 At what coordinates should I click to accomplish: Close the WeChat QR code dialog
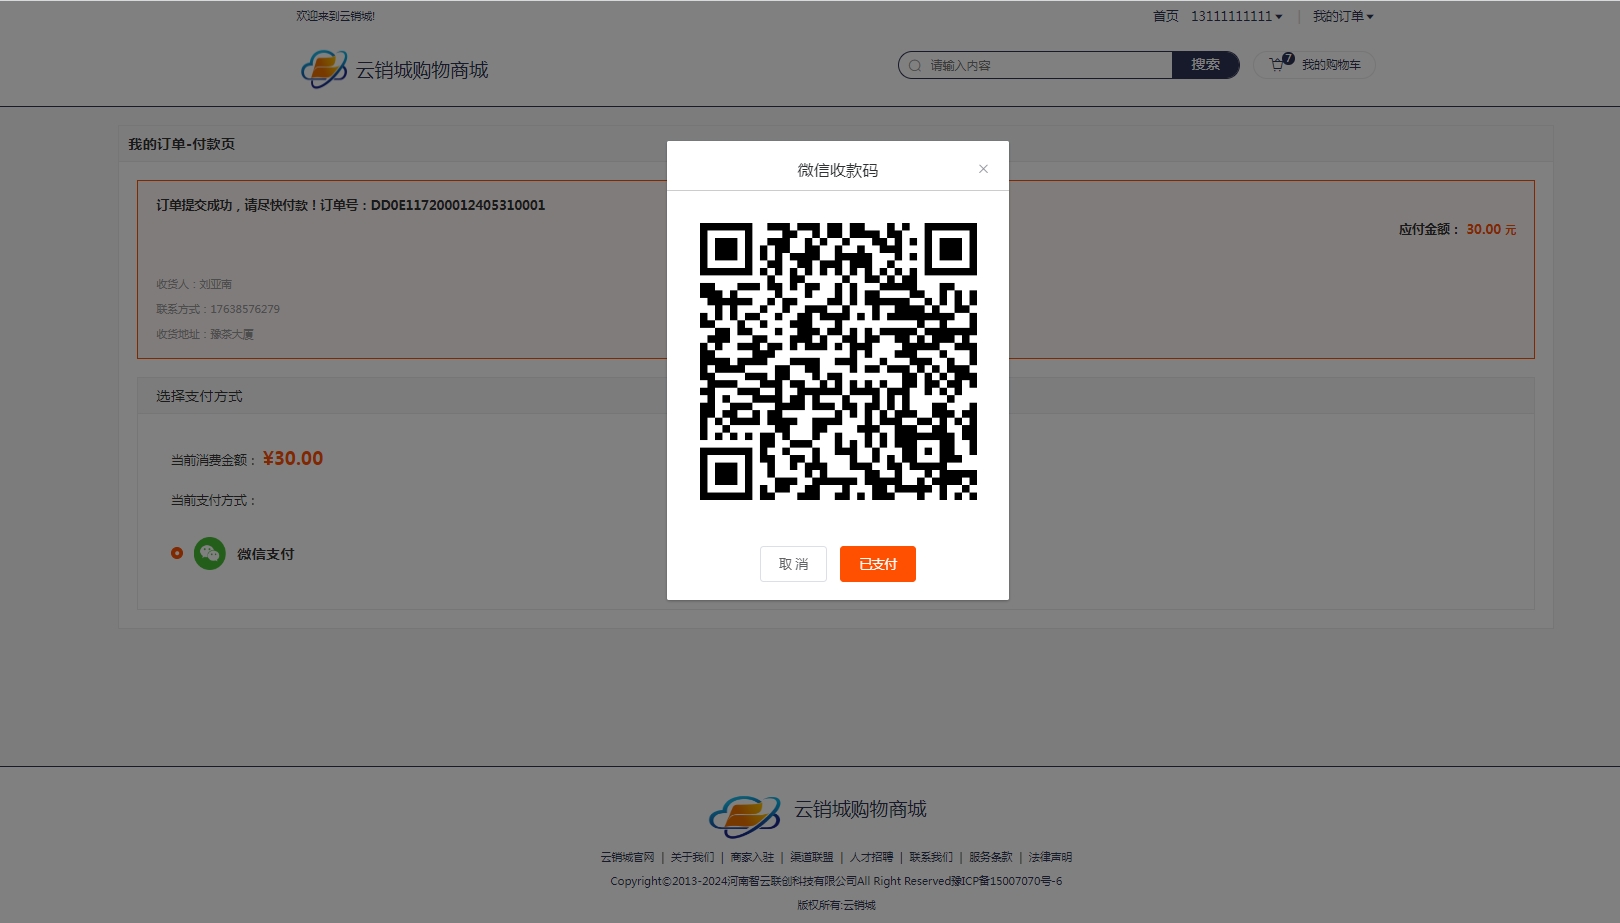983,169
